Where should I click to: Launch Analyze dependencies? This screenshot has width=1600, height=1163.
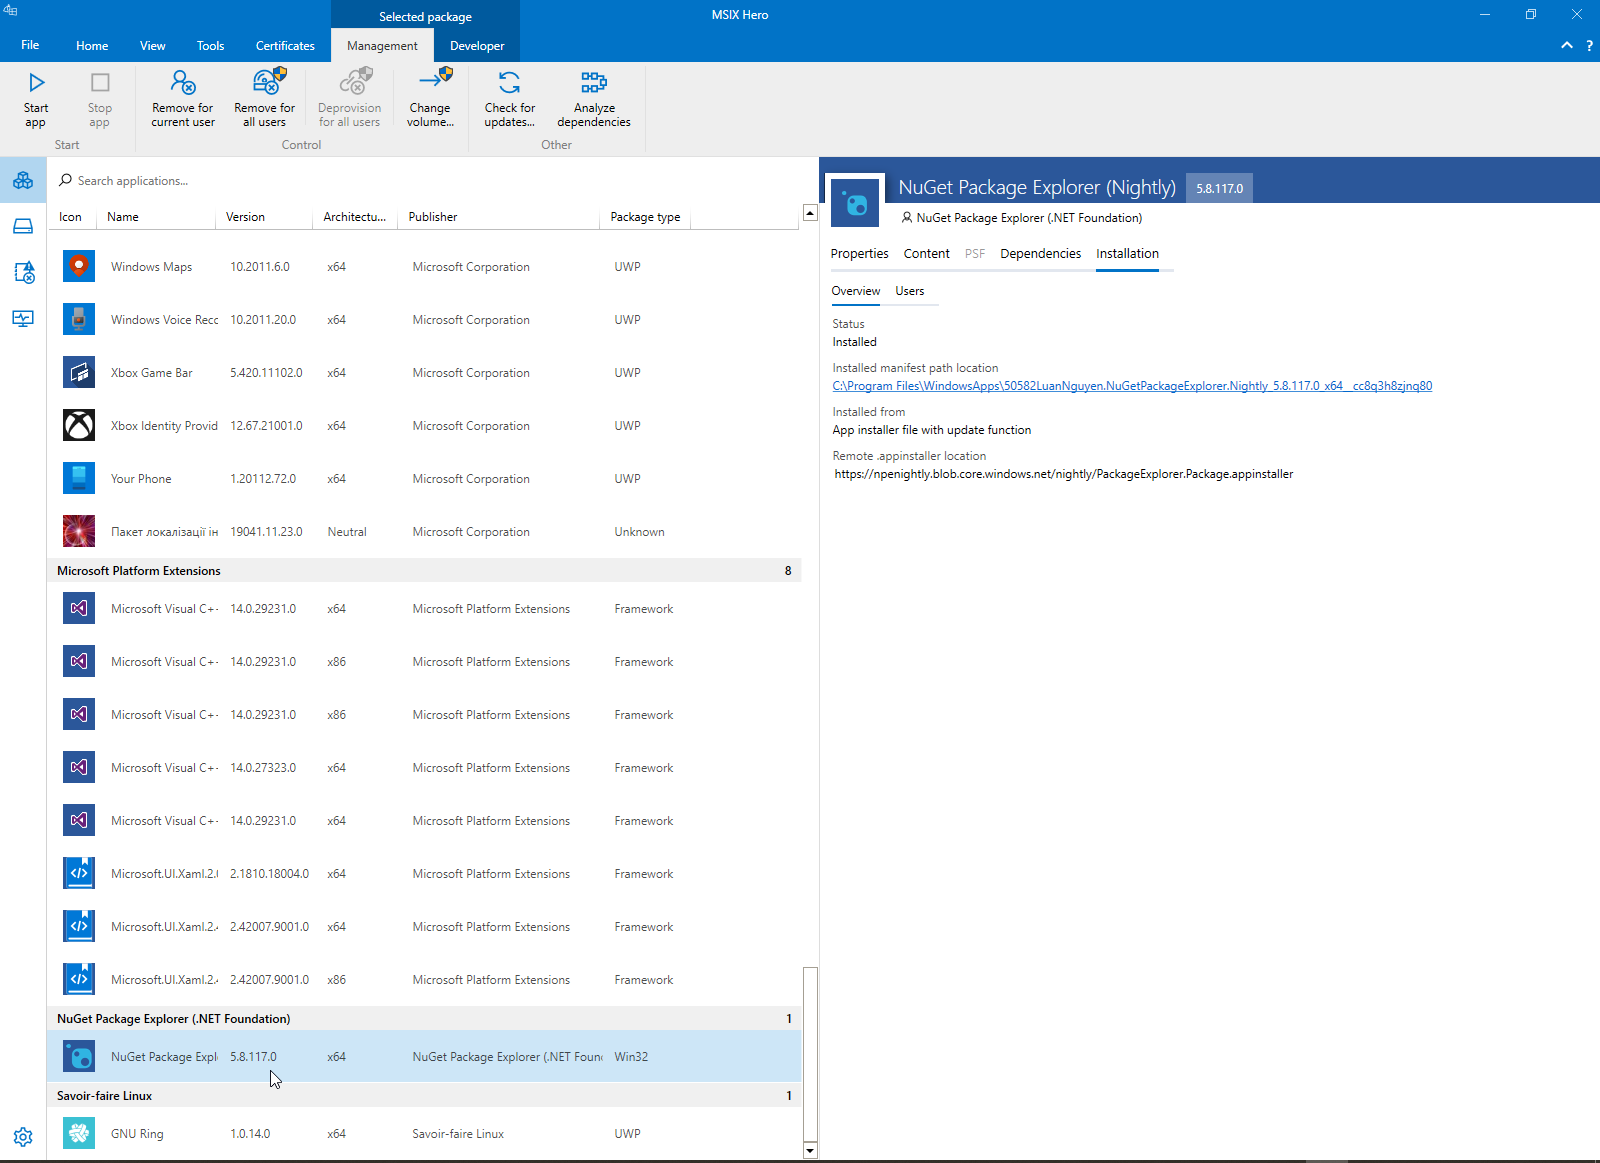pyautogui.click(x=594, y=99)
